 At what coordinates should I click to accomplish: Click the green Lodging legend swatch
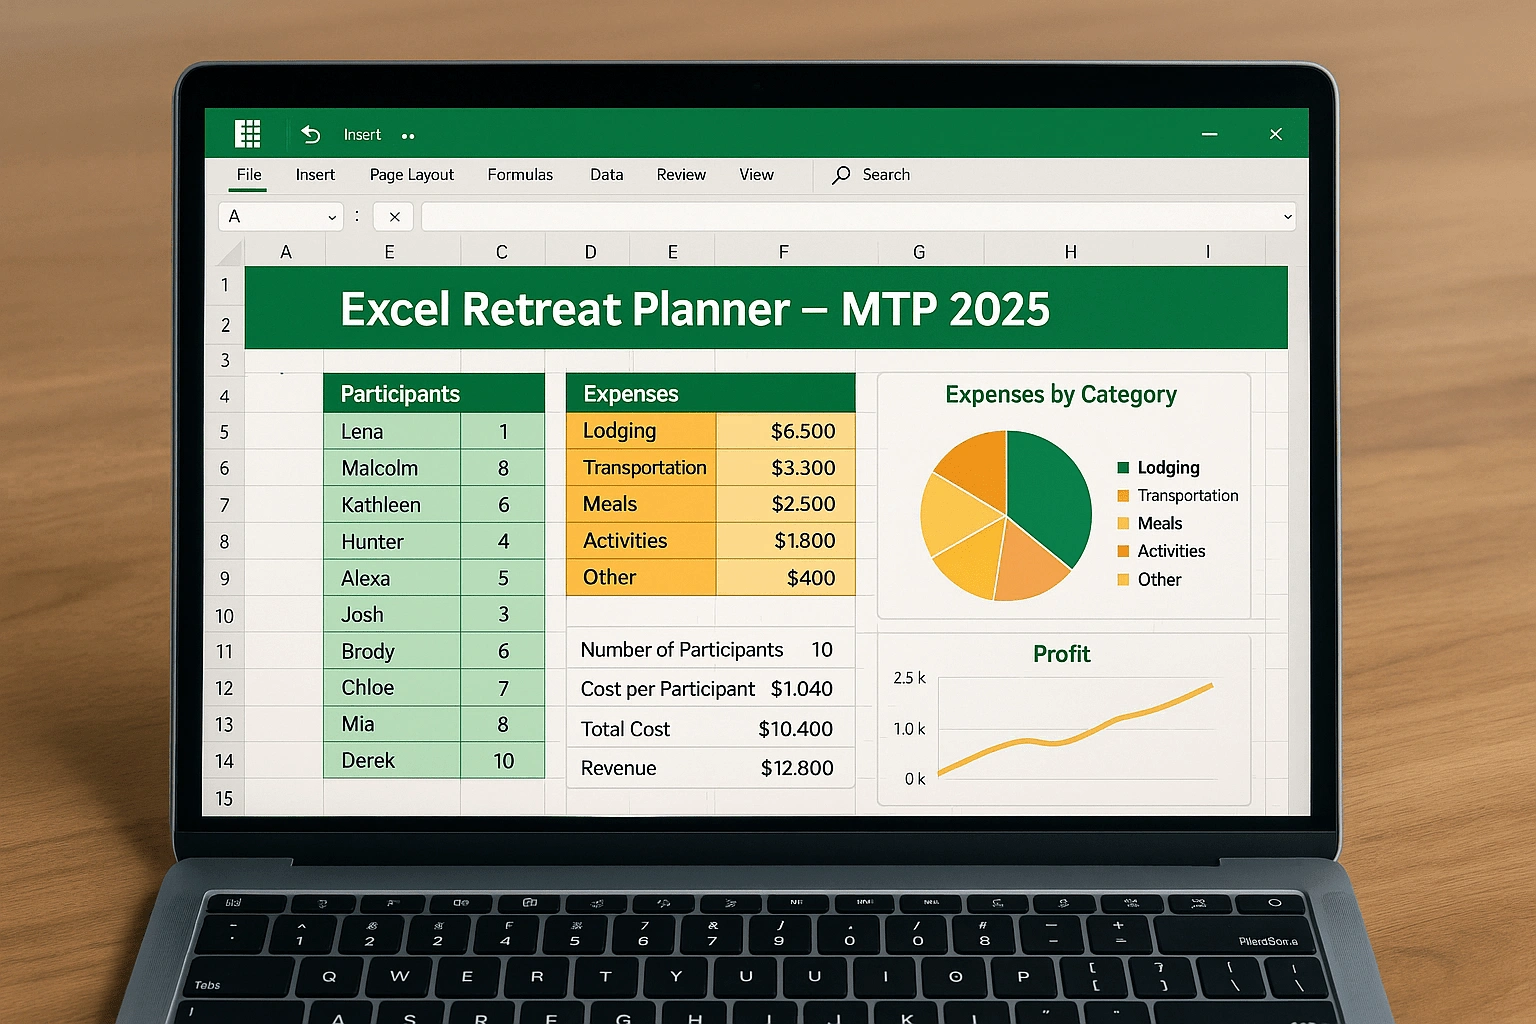point(1123,468)
